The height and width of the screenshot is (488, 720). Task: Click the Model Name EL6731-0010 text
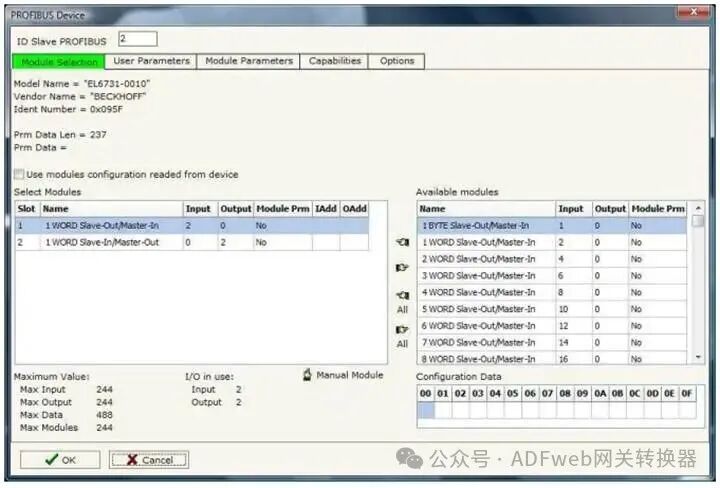click(x=82, y=84)
